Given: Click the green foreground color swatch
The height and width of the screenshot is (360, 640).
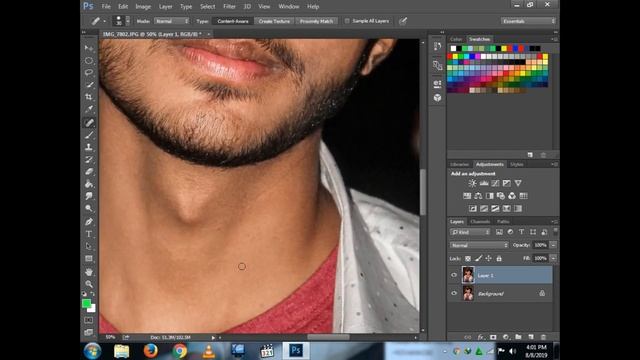Looking at the screenshot, I should [86, 303].
